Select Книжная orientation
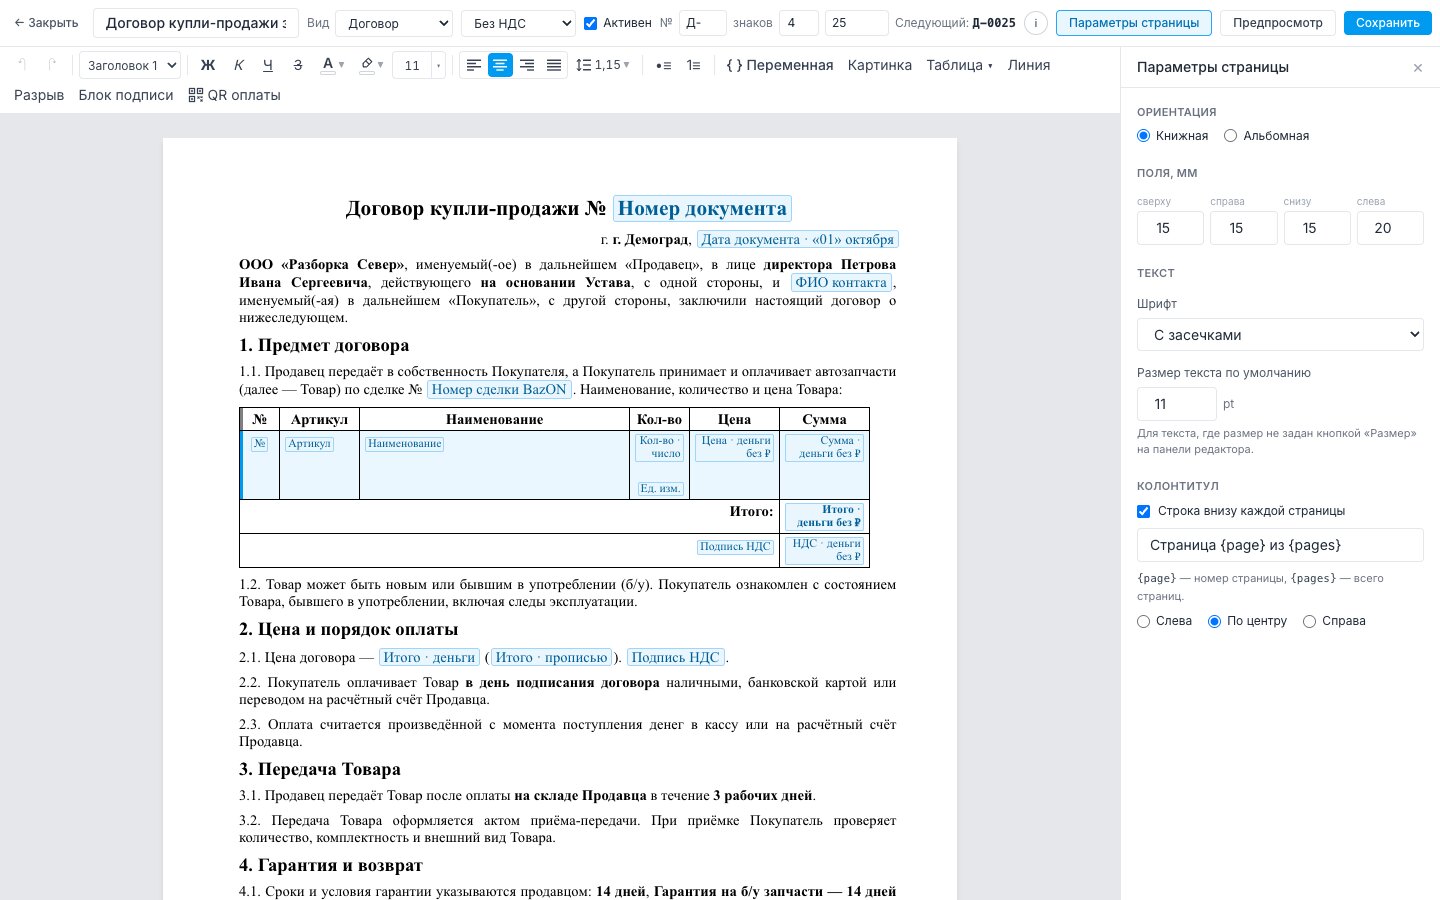 point(1143,136)
